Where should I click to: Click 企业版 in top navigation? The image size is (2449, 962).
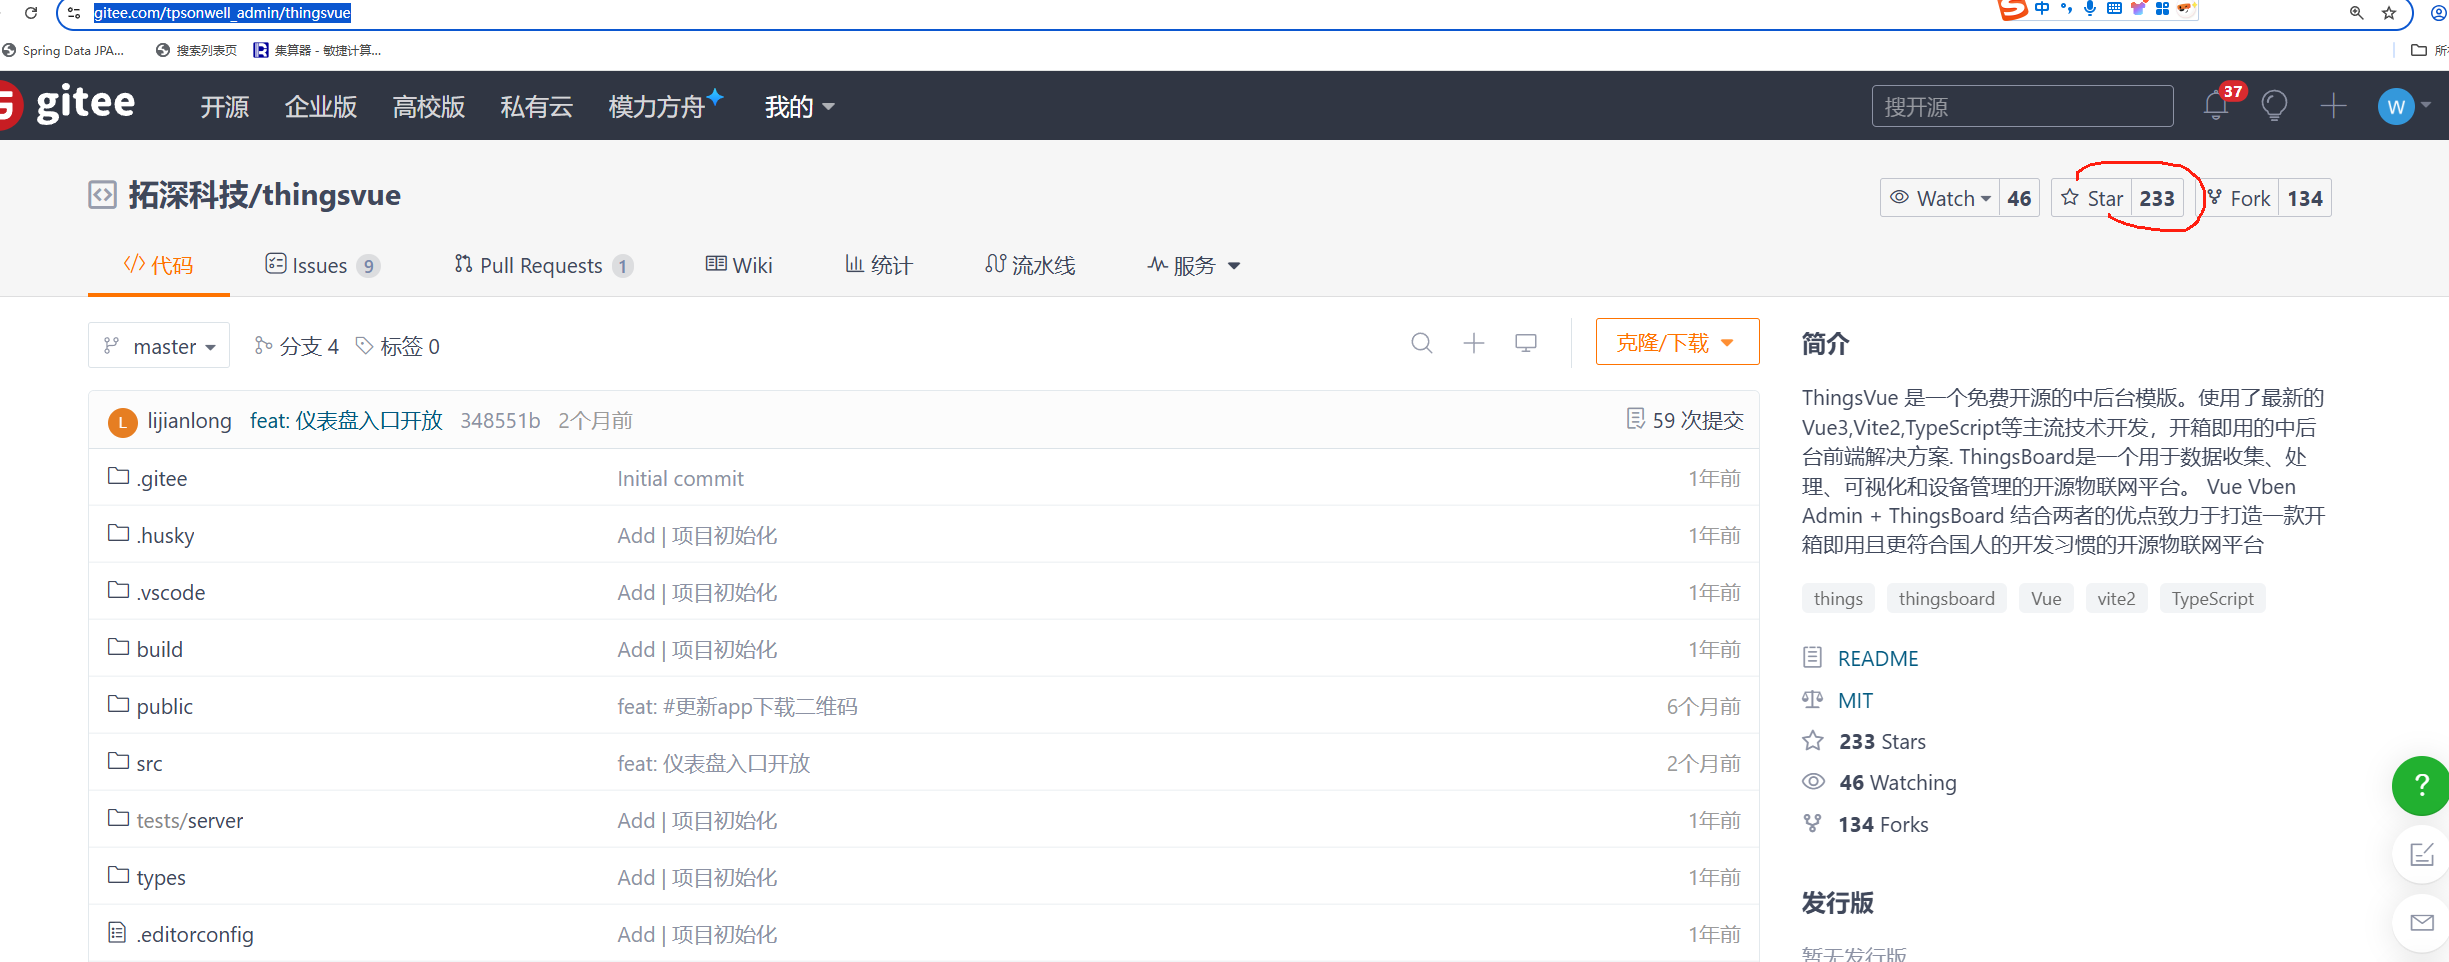tap(321, 106)
